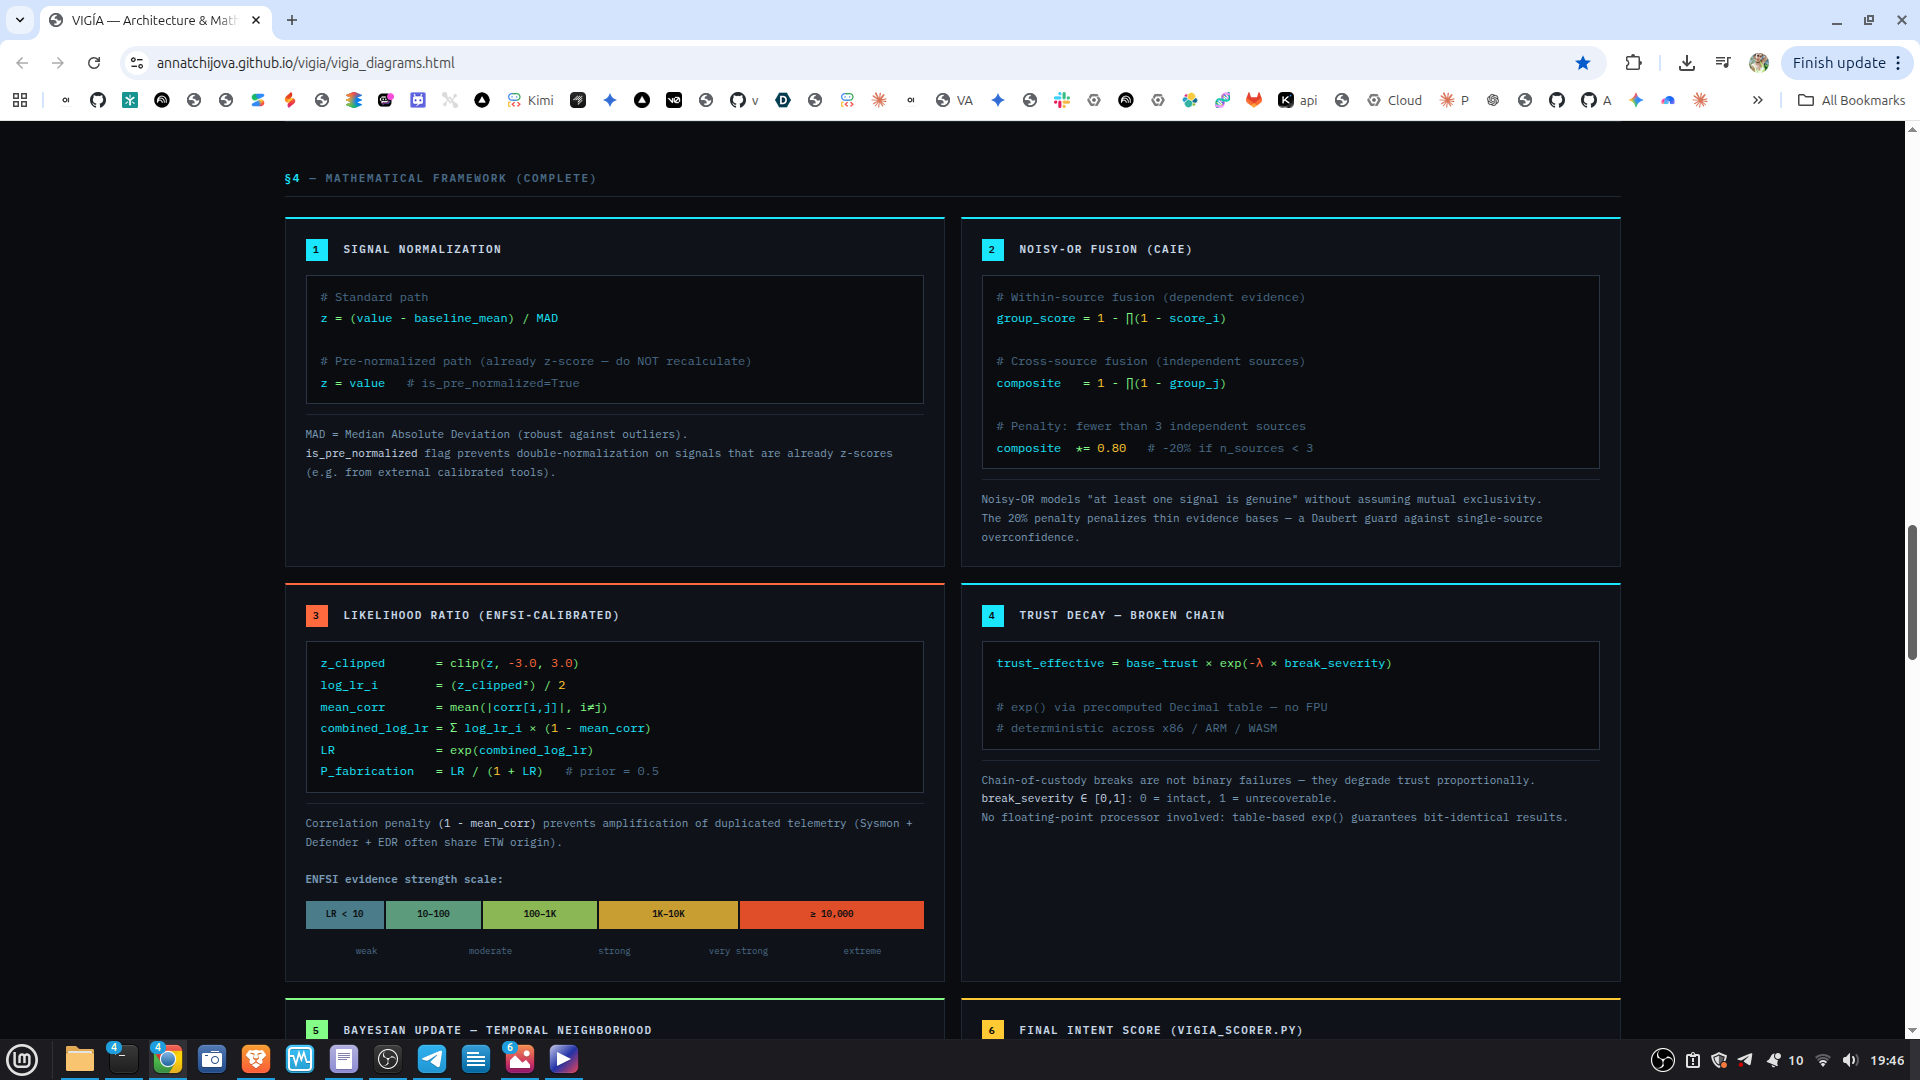Reload the VIGÍA diagrams page

click(94, 63)
